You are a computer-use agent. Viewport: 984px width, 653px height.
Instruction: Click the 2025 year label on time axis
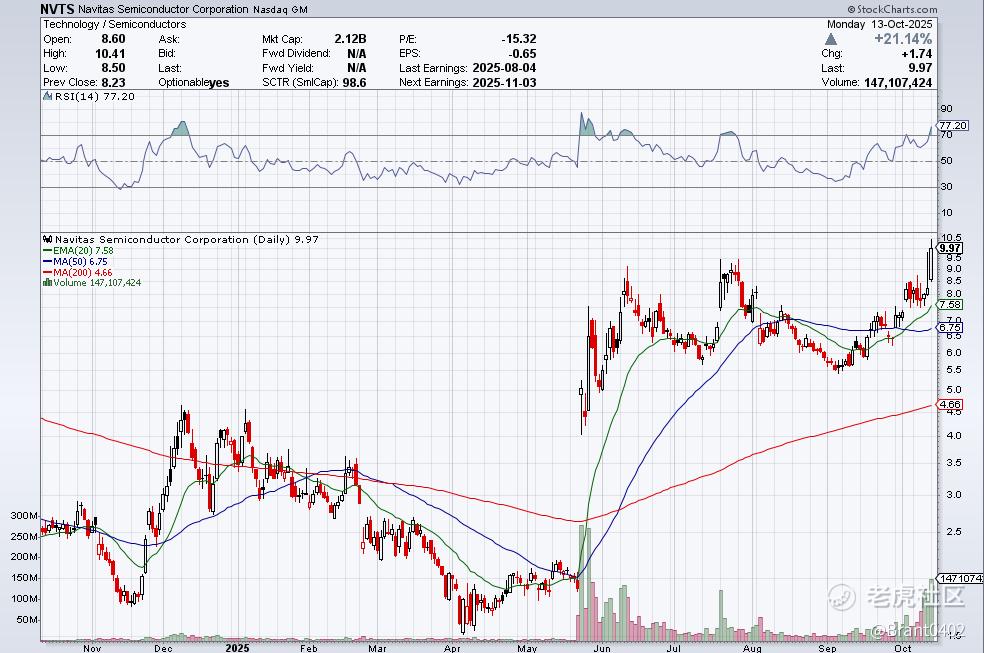[238, 648]
